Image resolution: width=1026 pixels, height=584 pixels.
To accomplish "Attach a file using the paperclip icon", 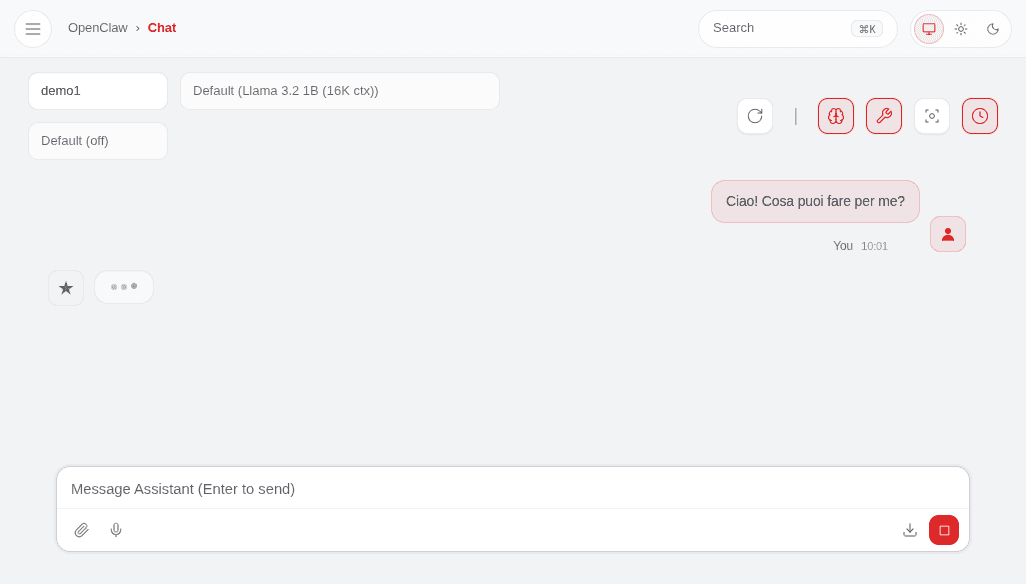I will pos(82,530).
